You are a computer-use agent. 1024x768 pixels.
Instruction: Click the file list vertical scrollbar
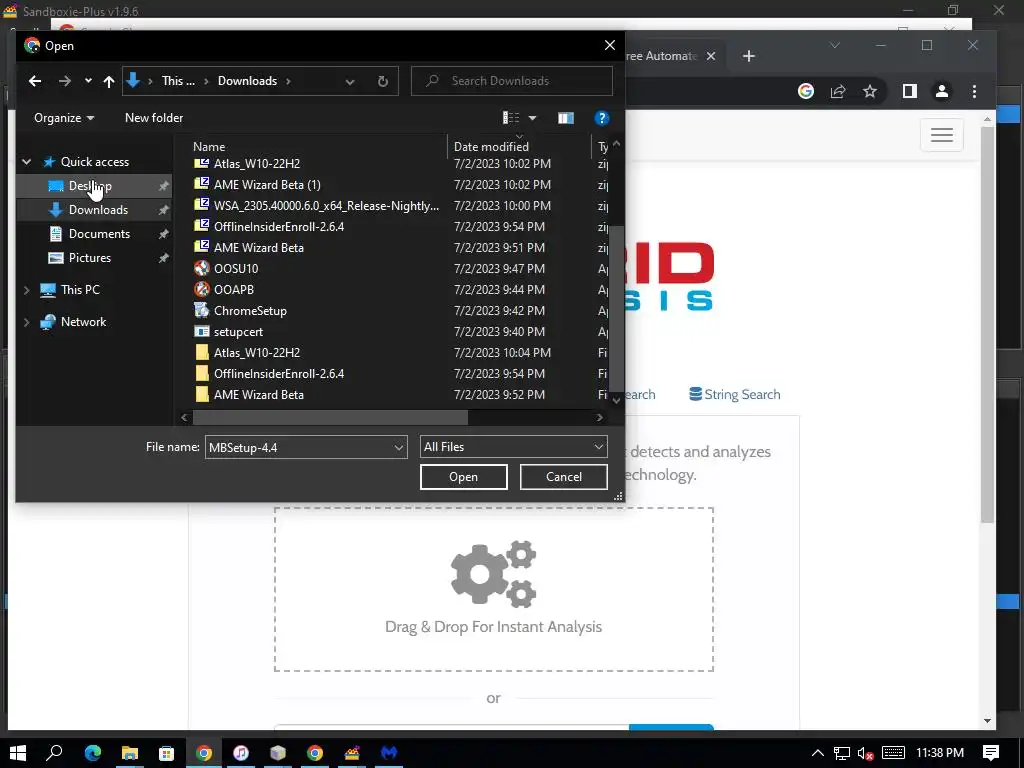tap(616, 307)
